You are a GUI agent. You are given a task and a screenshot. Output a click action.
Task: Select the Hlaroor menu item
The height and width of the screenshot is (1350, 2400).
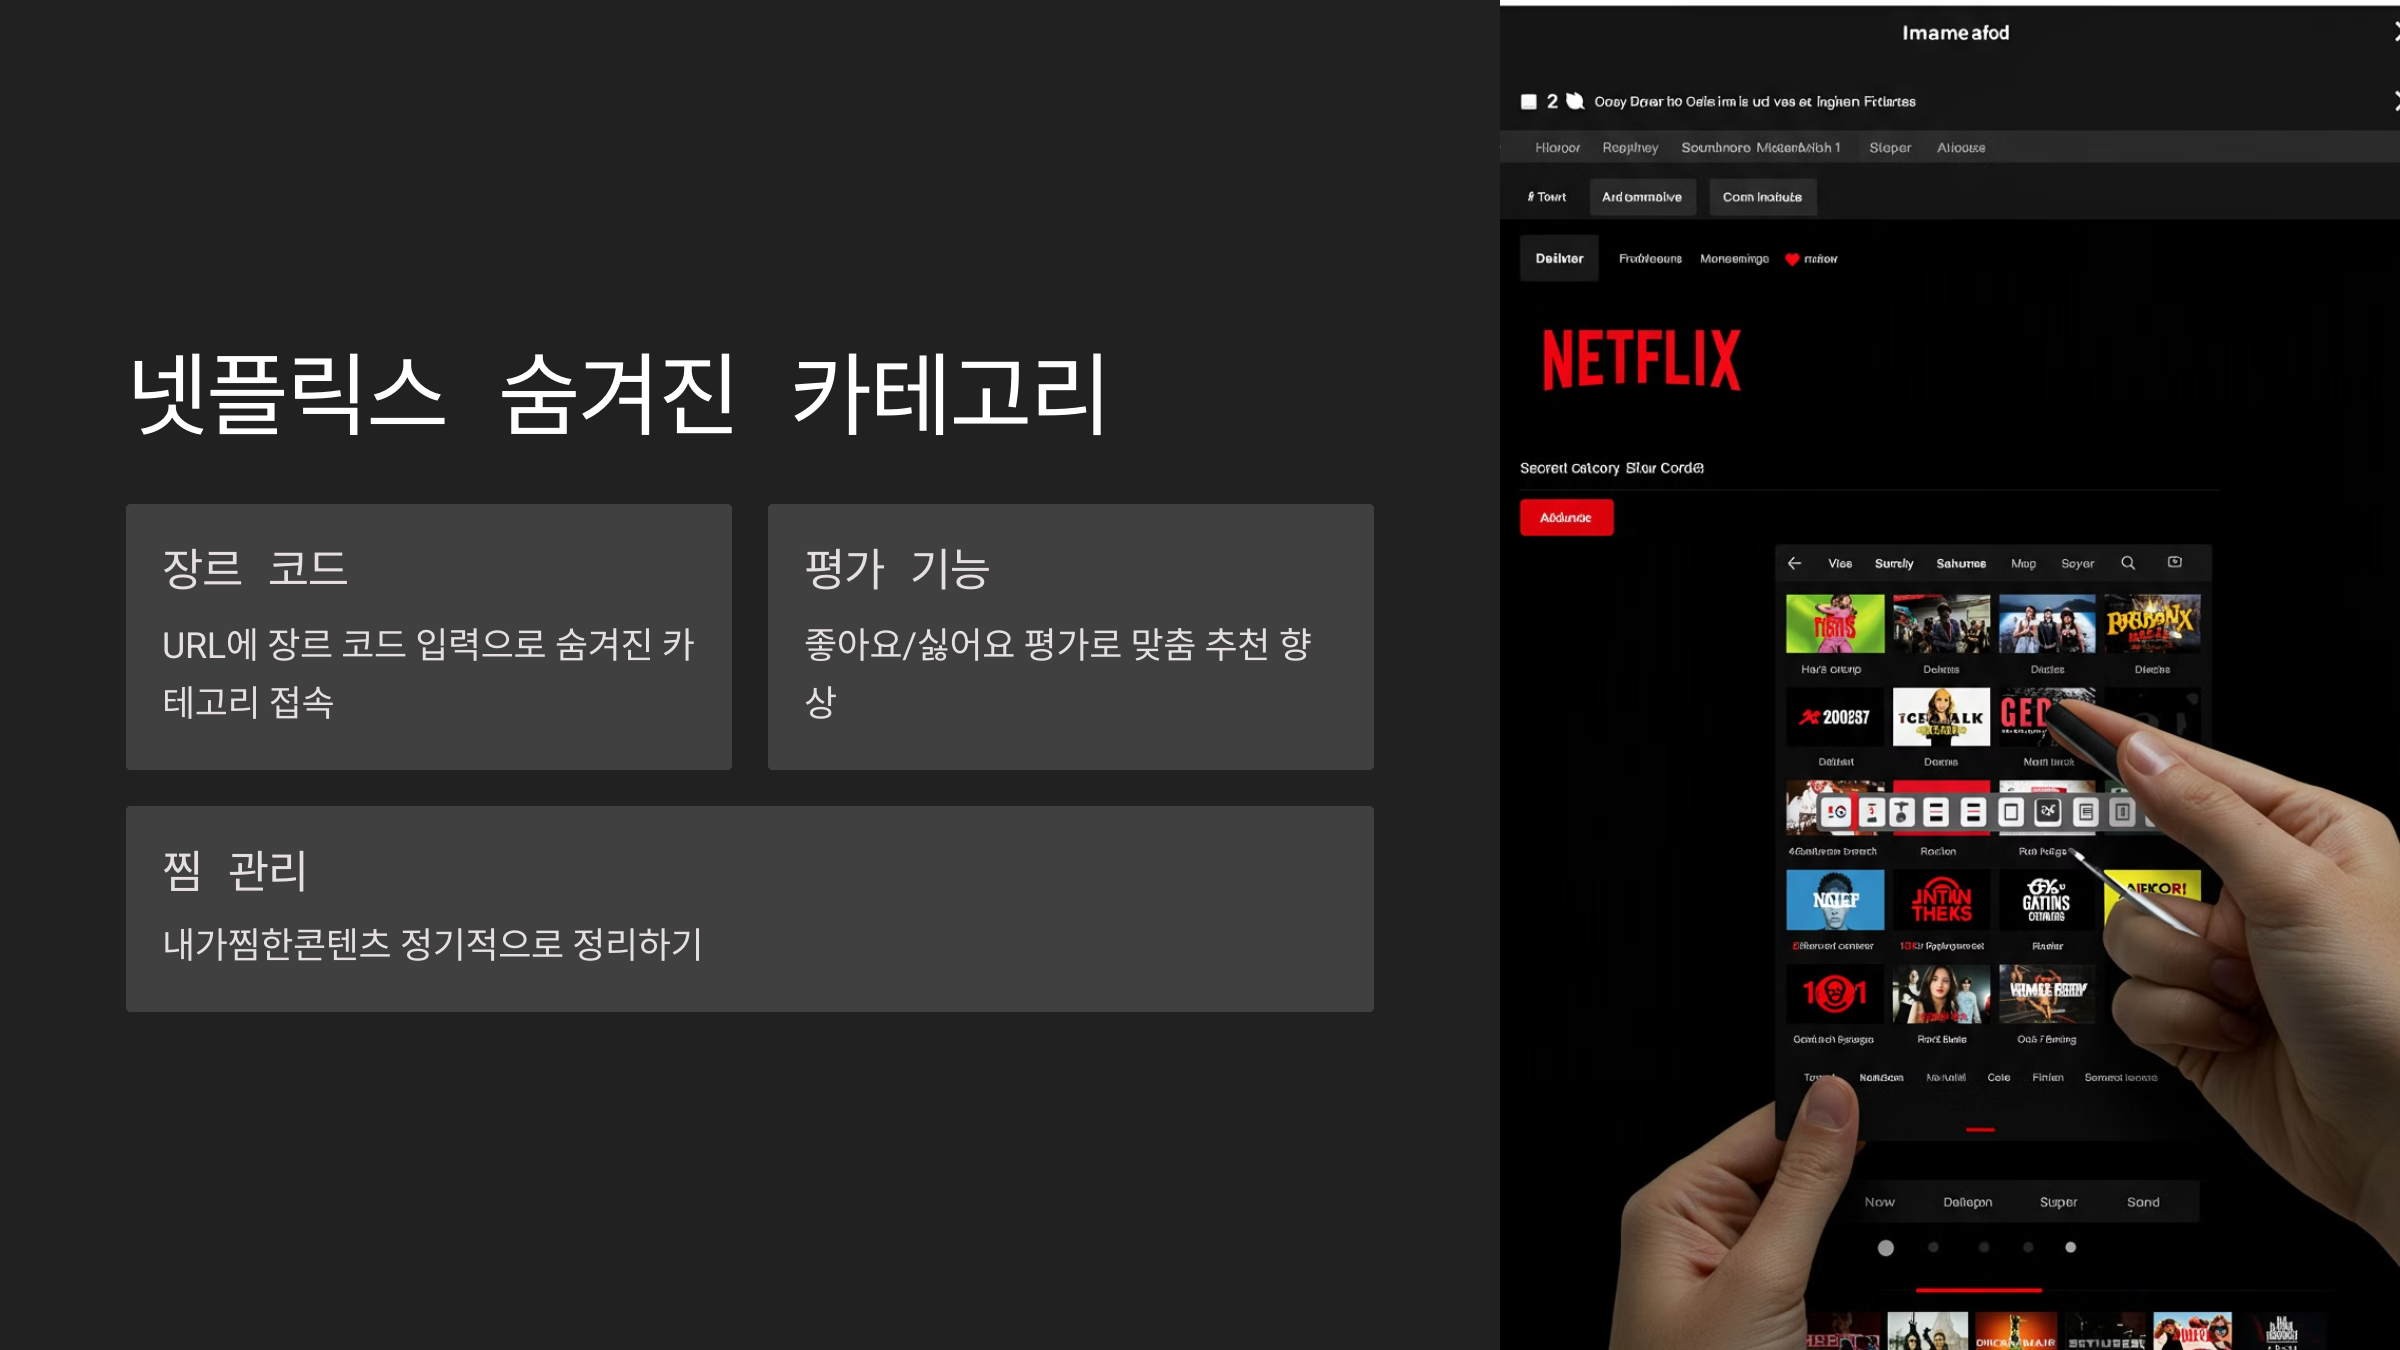click(x=1557, y=147)
